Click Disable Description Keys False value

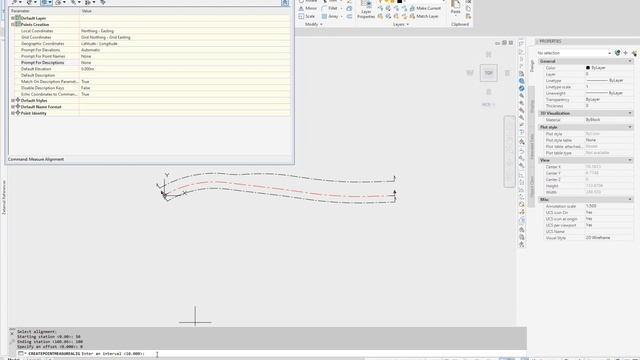coord(85,88)
